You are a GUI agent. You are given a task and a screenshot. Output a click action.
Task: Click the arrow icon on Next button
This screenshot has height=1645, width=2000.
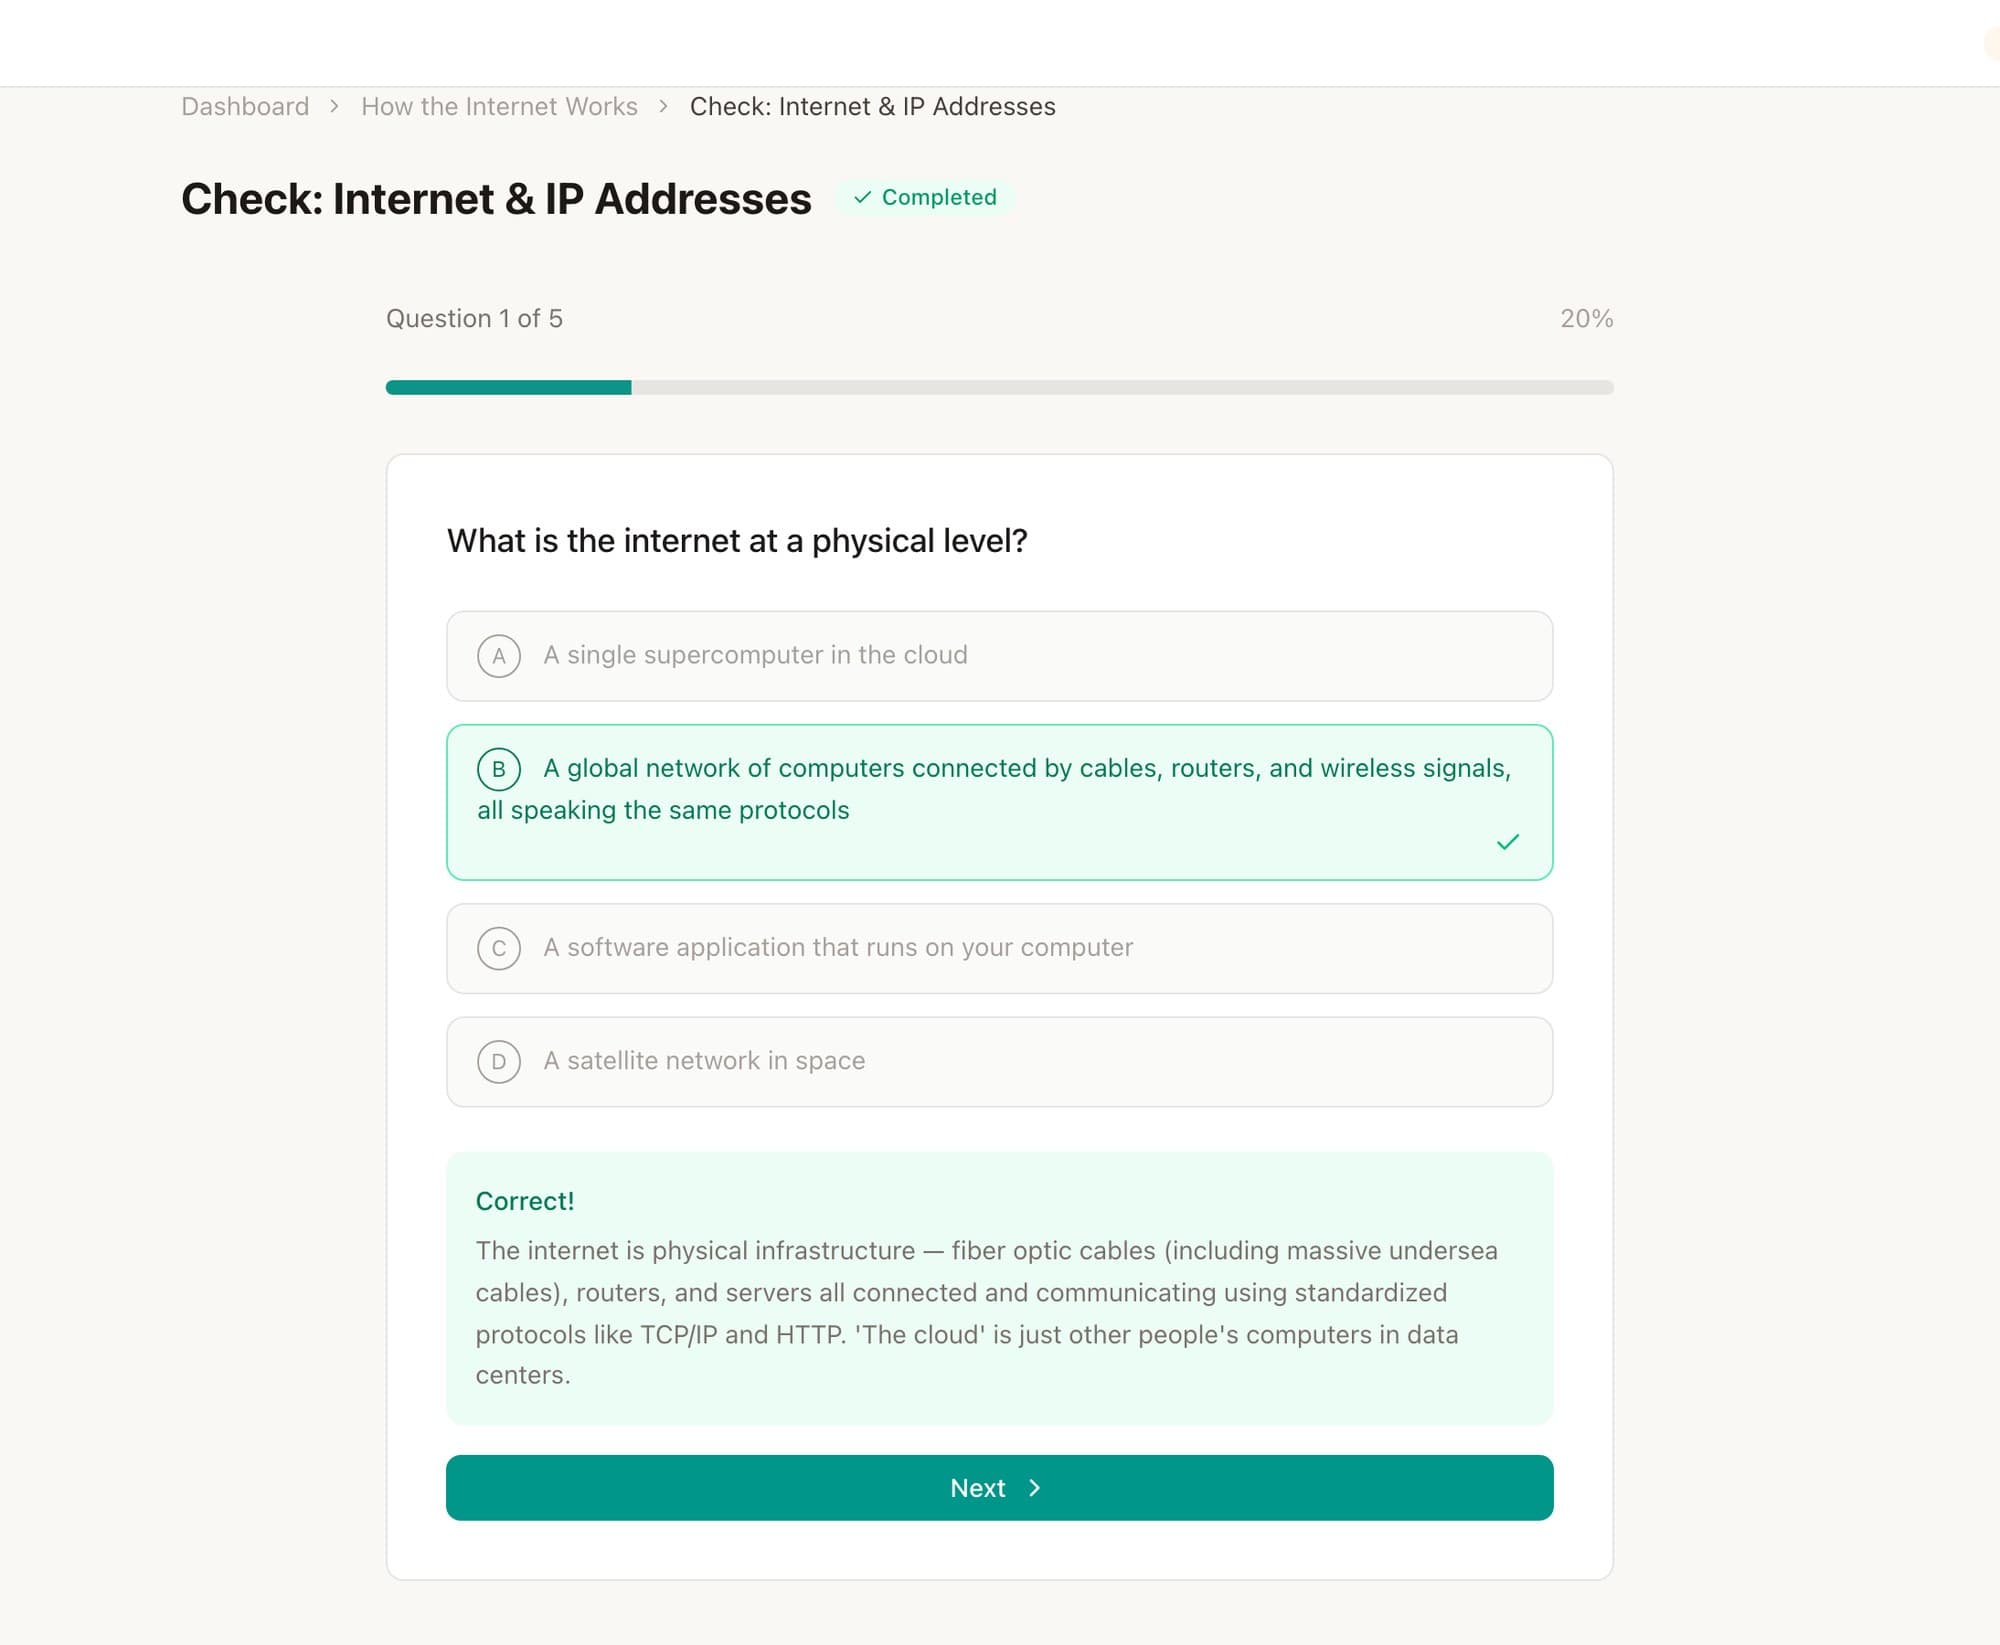pos(1034,1488)
